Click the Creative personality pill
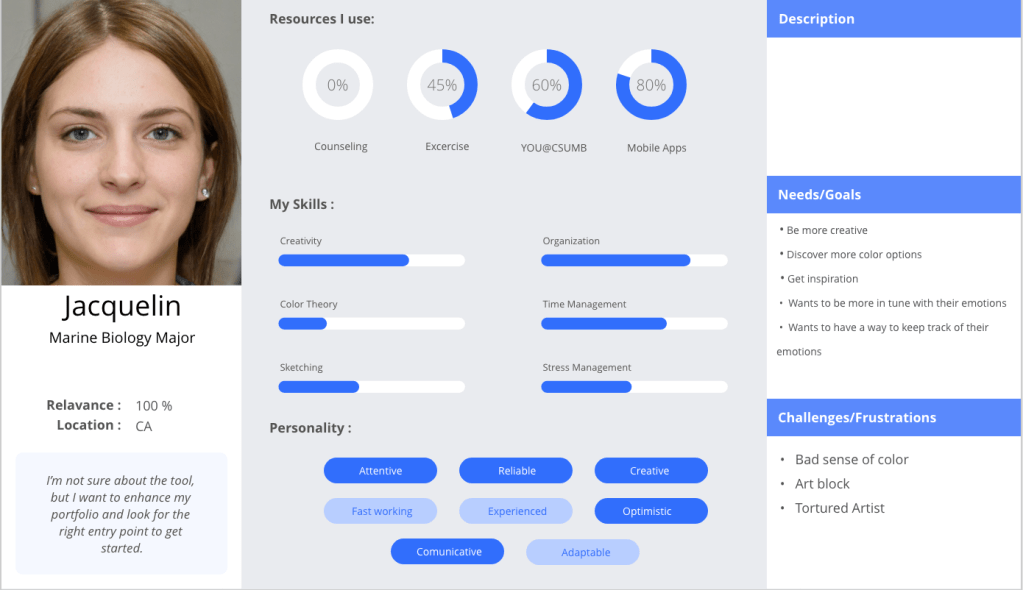 point(651,471)
